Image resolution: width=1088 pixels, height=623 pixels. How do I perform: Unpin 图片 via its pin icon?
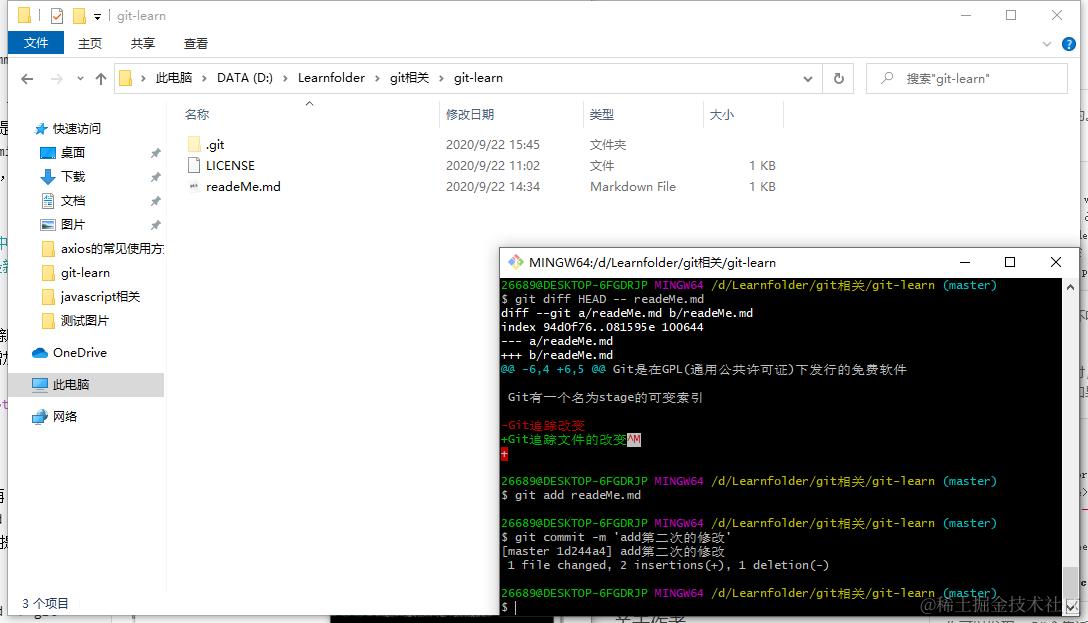[155, 225]
